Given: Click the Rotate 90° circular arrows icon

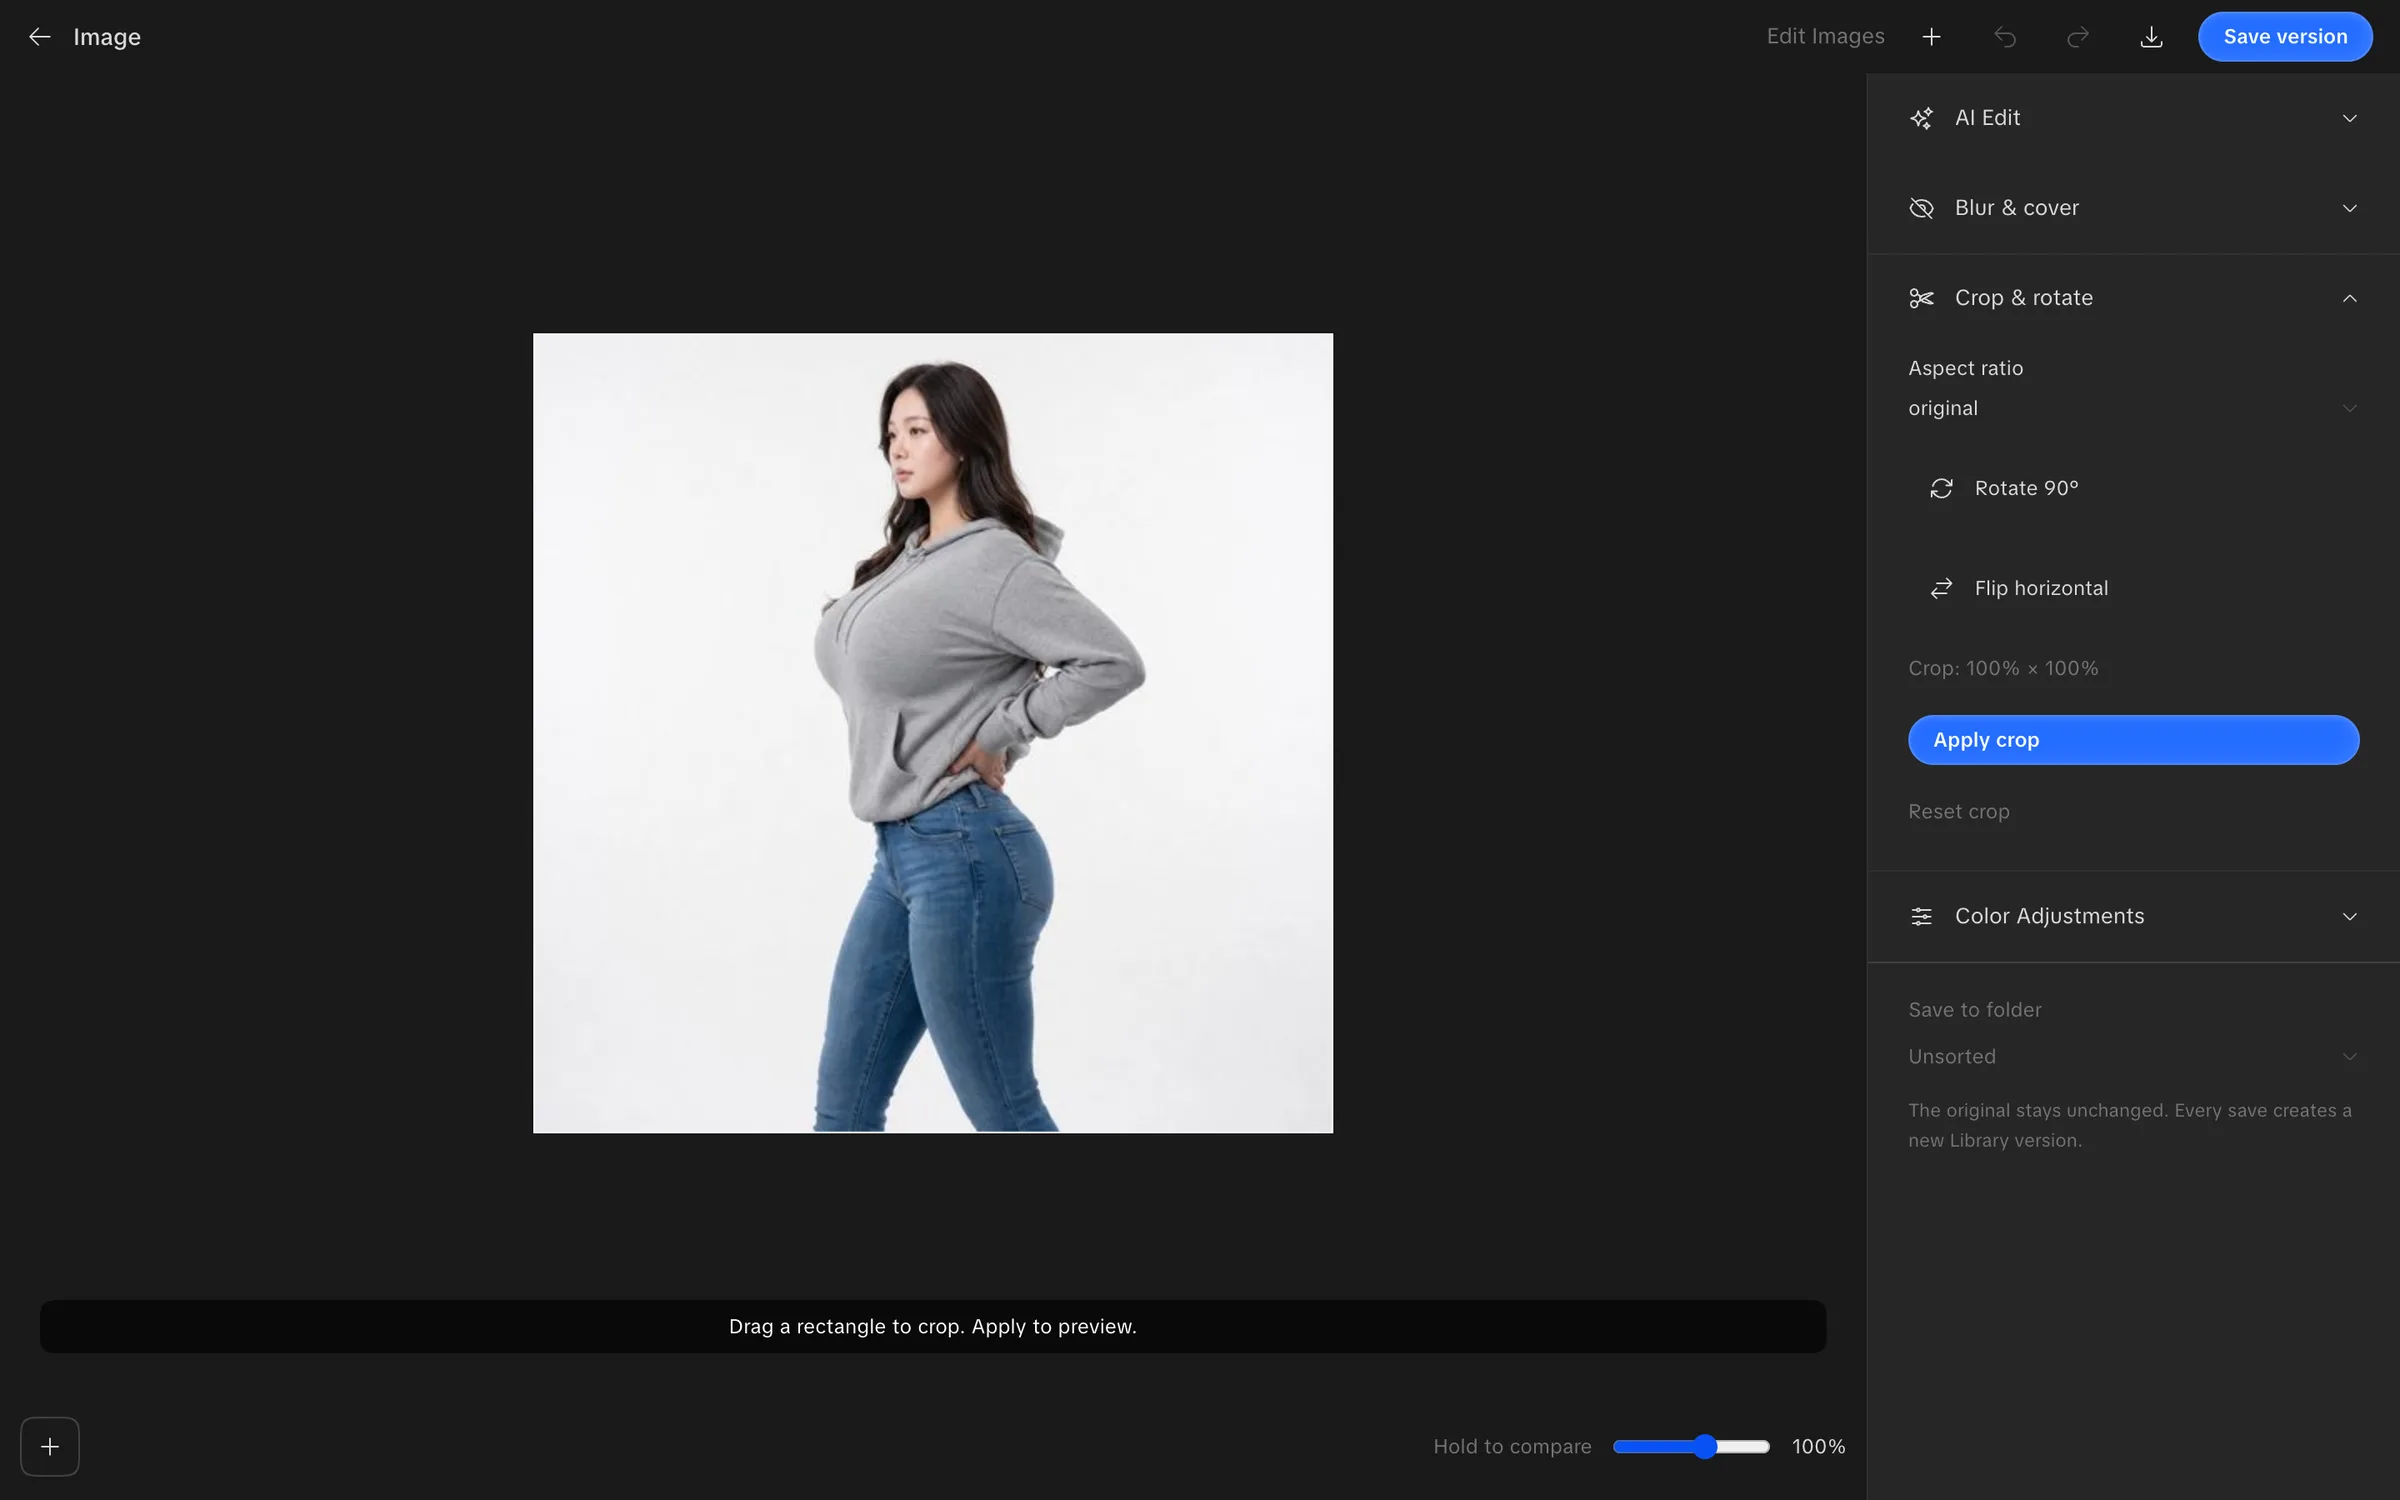Looking at the screenshot, I should point(1941,488).
